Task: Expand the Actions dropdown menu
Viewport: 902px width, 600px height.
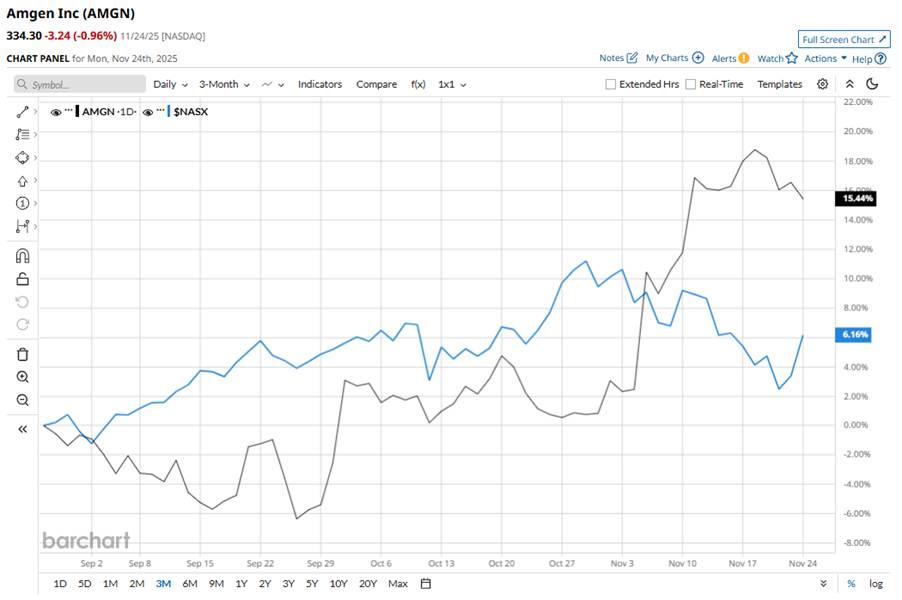Action: (x=825, y=59)
